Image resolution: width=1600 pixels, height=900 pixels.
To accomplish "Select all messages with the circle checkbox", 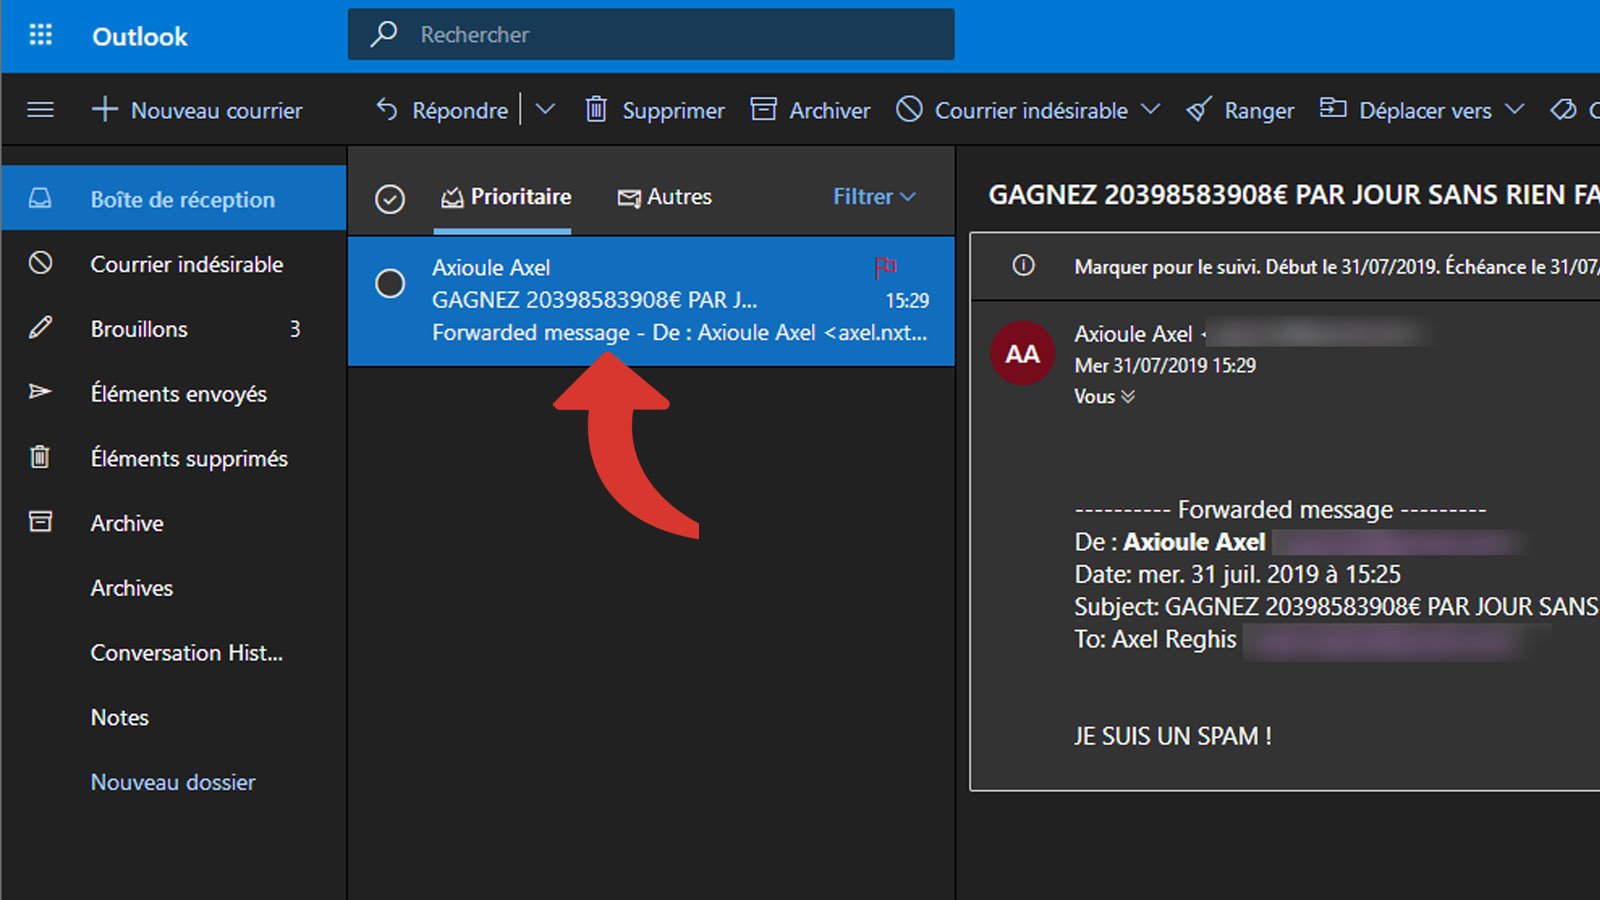I will click(390, 196).
